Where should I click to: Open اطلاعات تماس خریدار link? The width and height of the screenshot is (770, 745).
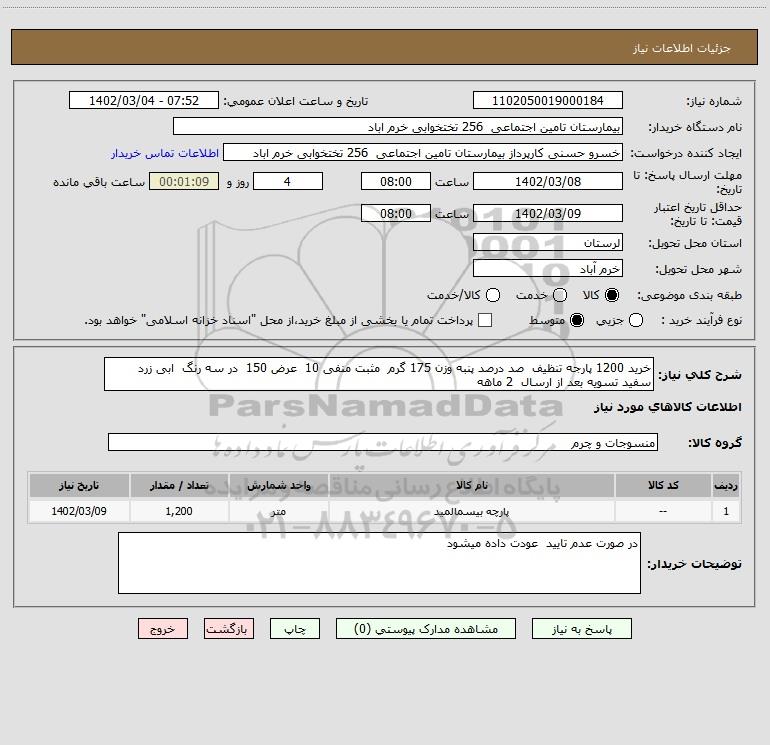click(x=165, y=153)
